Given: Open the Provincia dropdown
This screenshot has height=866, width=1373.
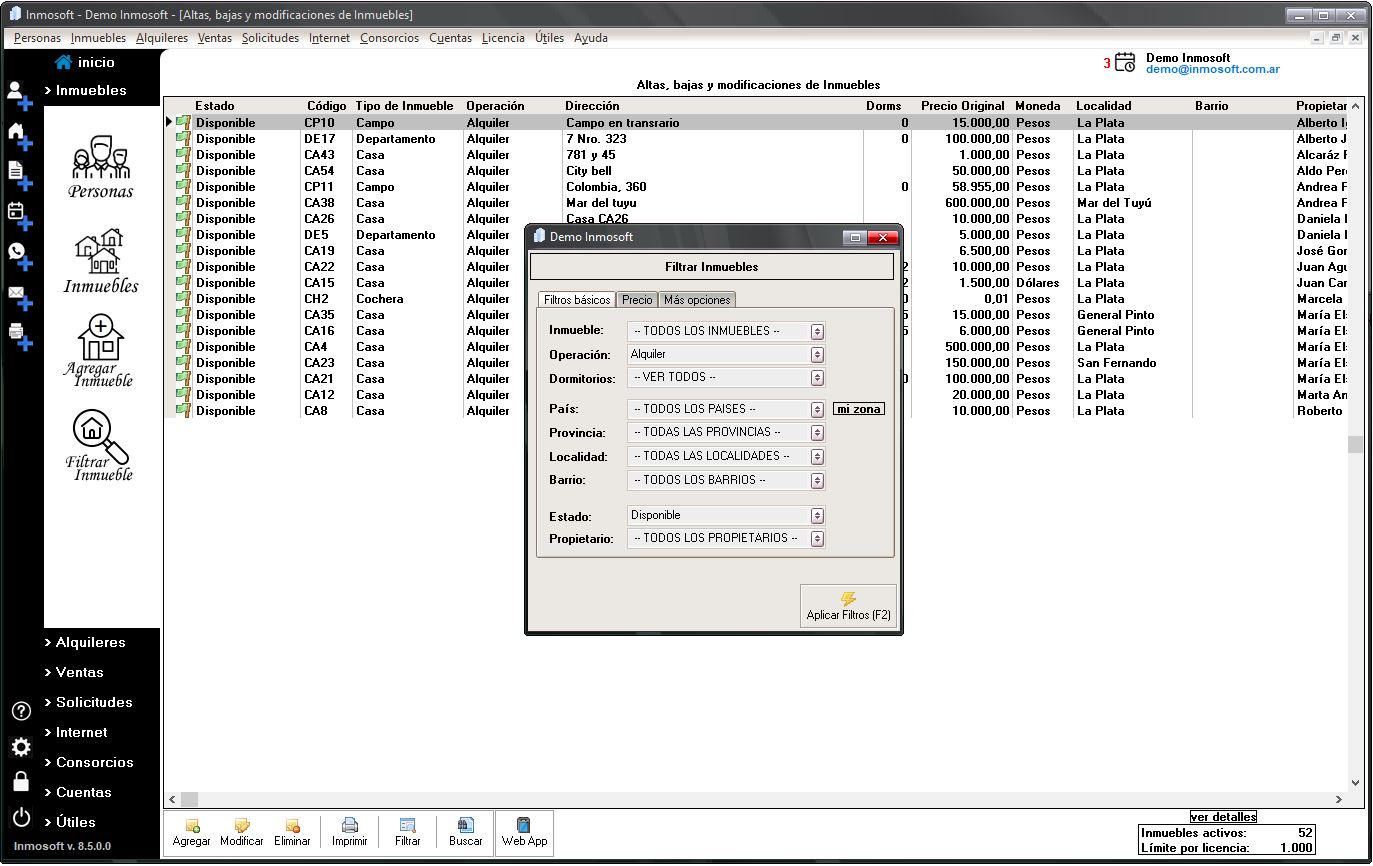Looking at the screenshot, I should click(x=726, y=433).
